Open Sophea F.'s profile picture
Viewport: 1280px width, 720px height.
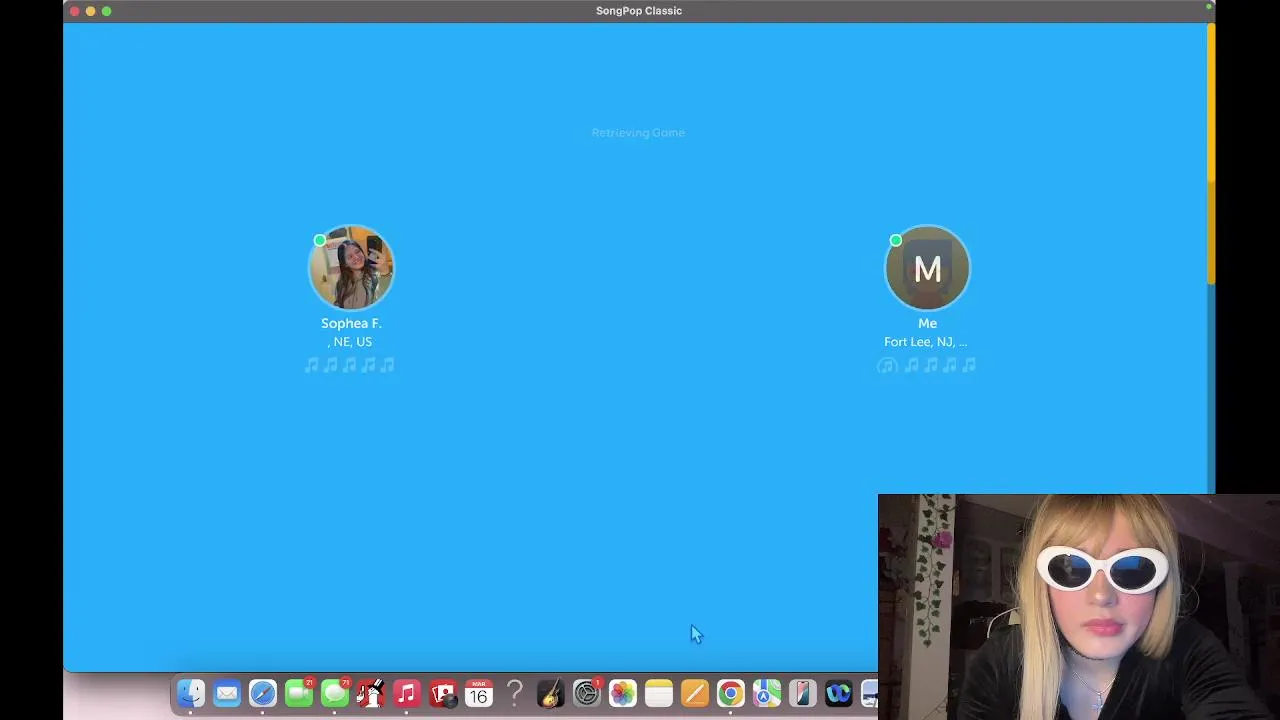coord(351,267)
